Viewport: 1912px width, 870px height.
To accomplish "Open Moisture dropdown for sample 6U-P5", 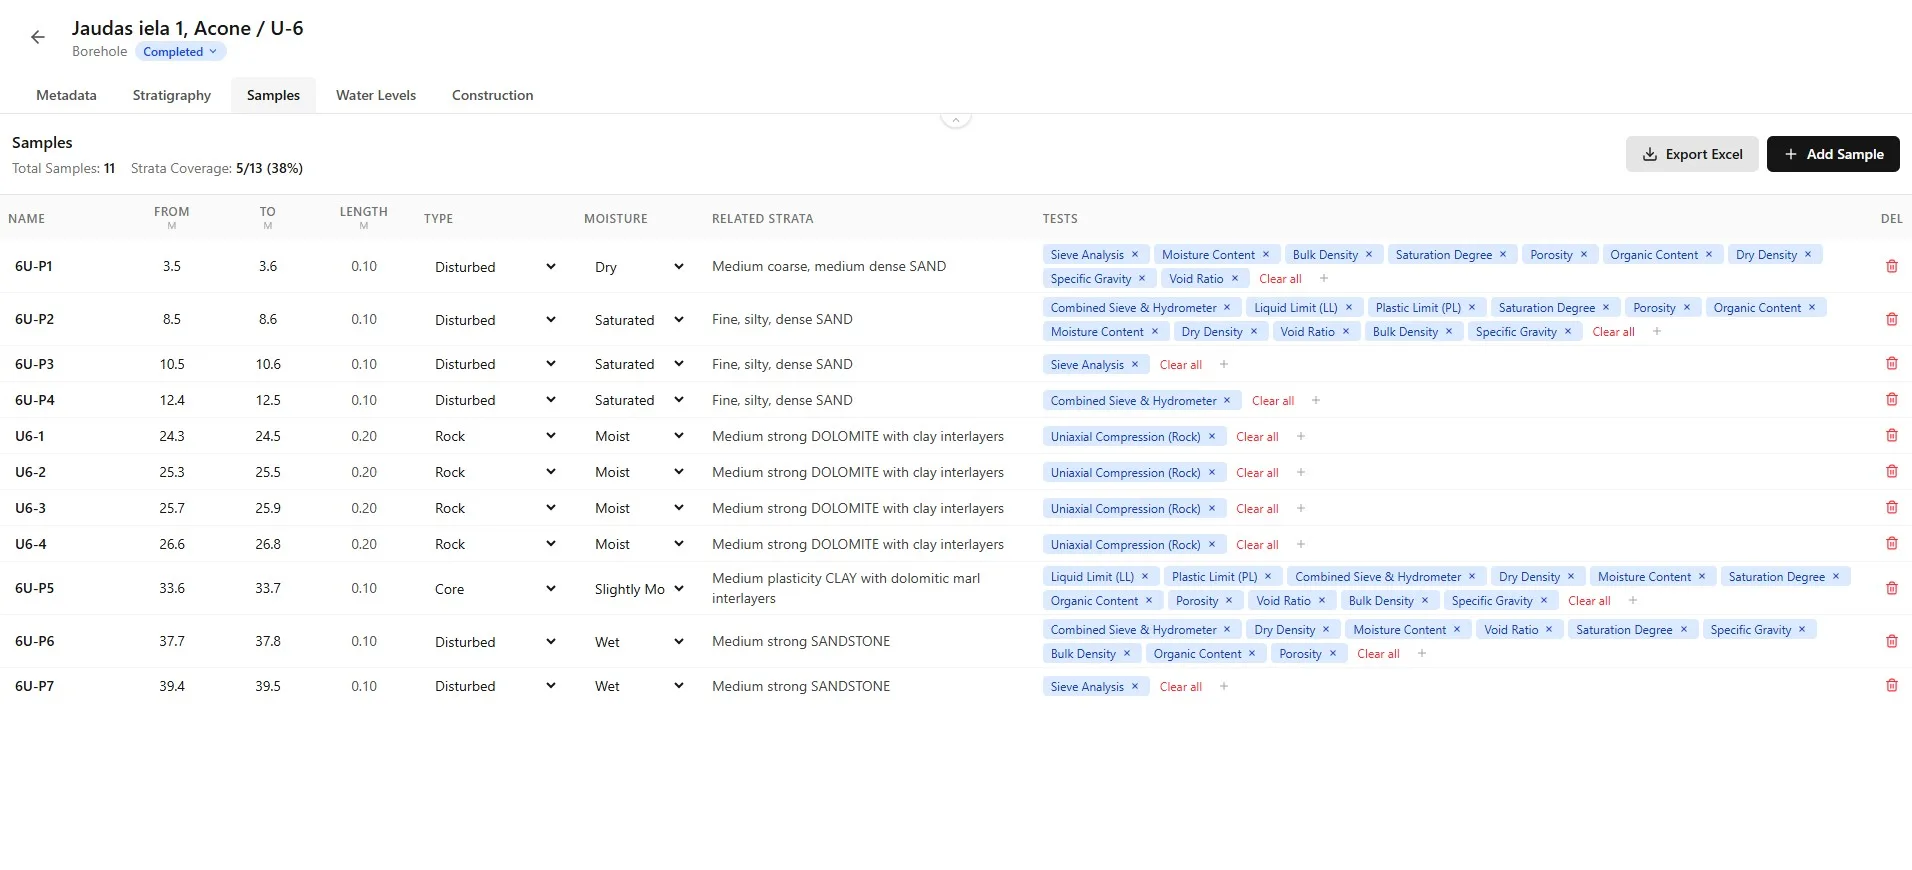I will pyautogui.click(x=638, y=589).
